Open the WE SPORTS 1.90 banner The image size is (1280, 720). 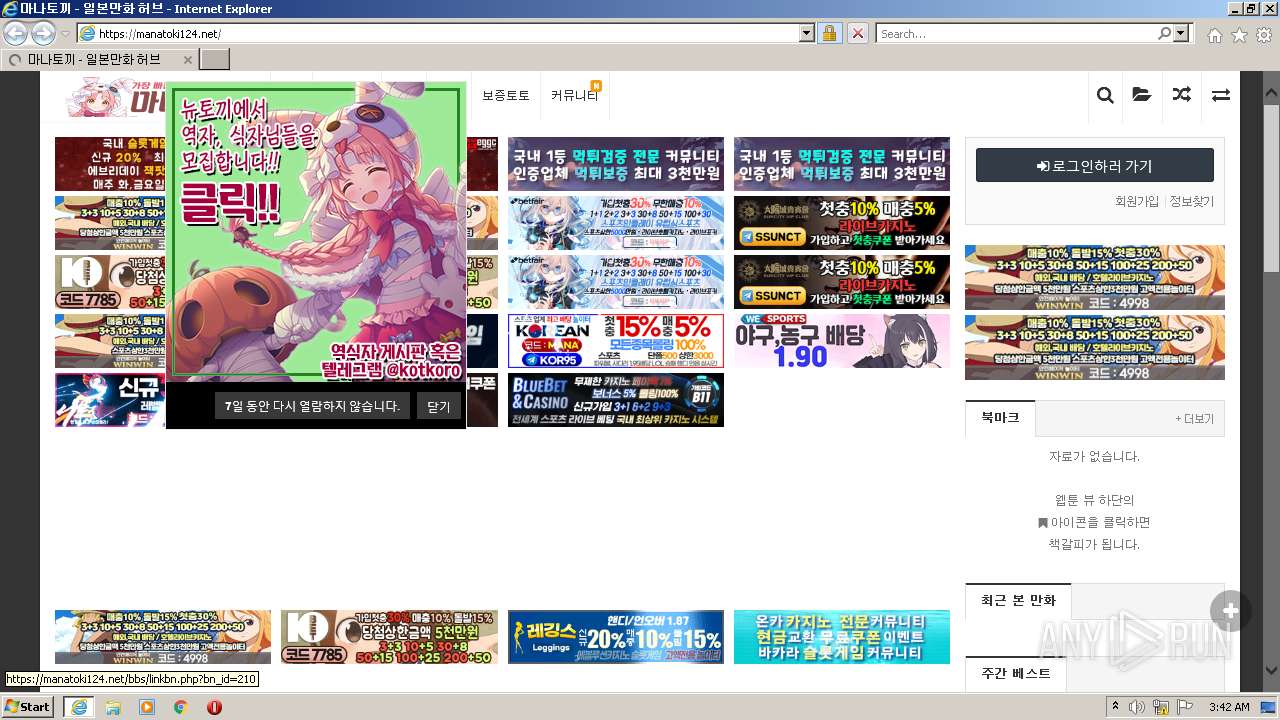(x=842, y=341)
